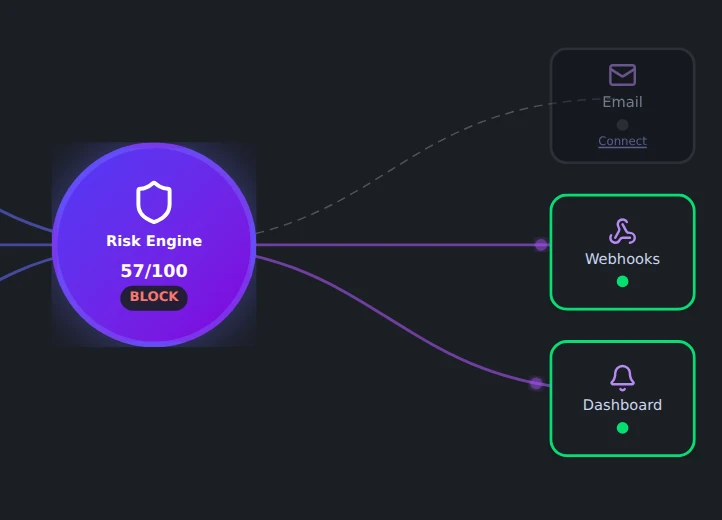Click the purple connector dot at Dashboard

(x=536, y=383)
